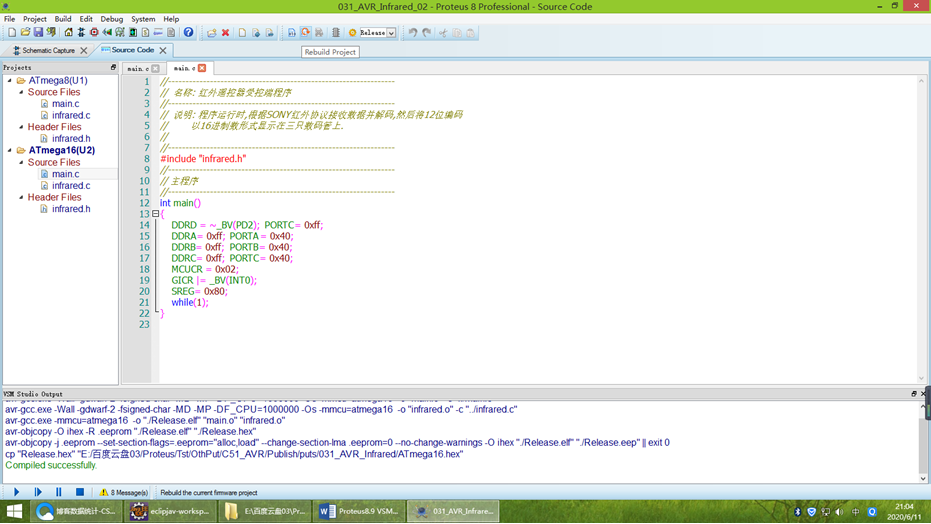Screen dimensions: 931x524
Task: Click the Save Project icon
Action: coord(38,33)
